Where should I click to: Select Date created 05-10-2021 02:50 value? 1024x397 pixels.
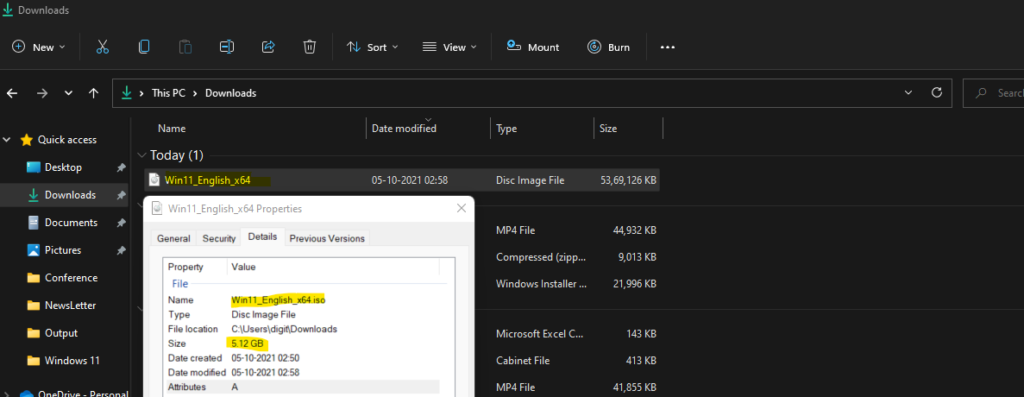(265, 358)
